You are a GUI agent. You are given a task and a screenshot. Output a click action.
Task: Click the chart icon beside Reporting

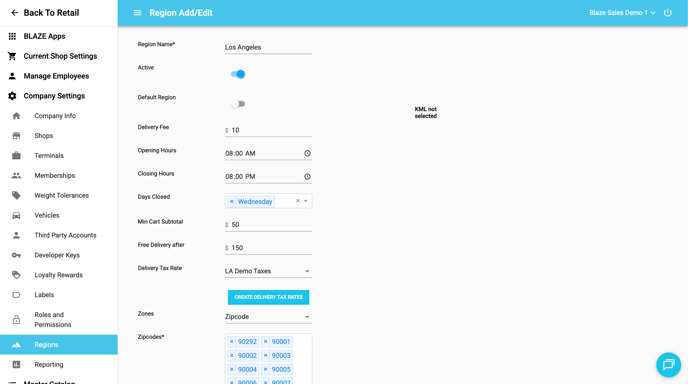[x=16, y=364]
